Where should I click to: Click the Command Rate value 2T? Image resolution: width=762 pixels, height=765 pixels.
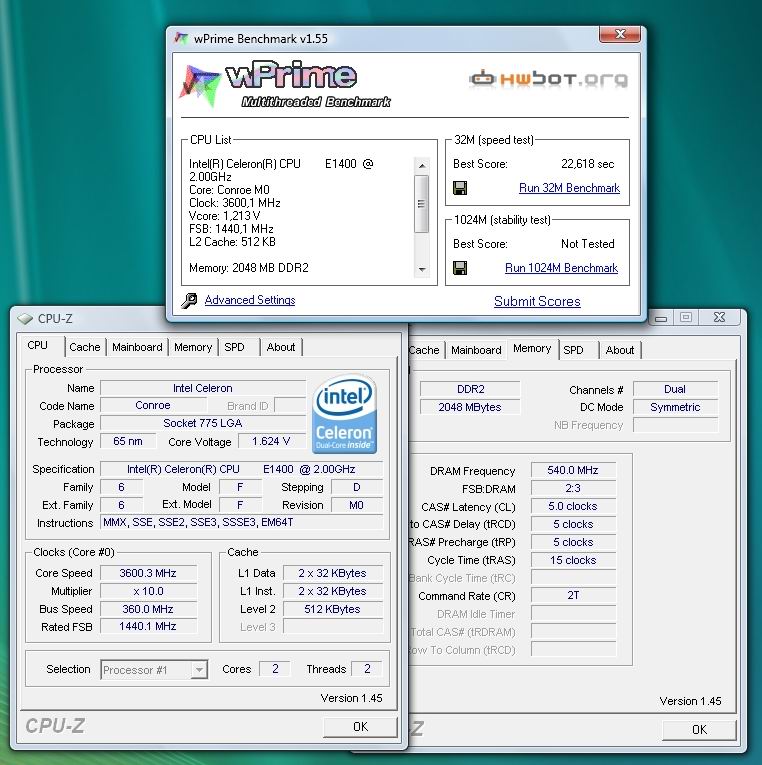(573, 596)
